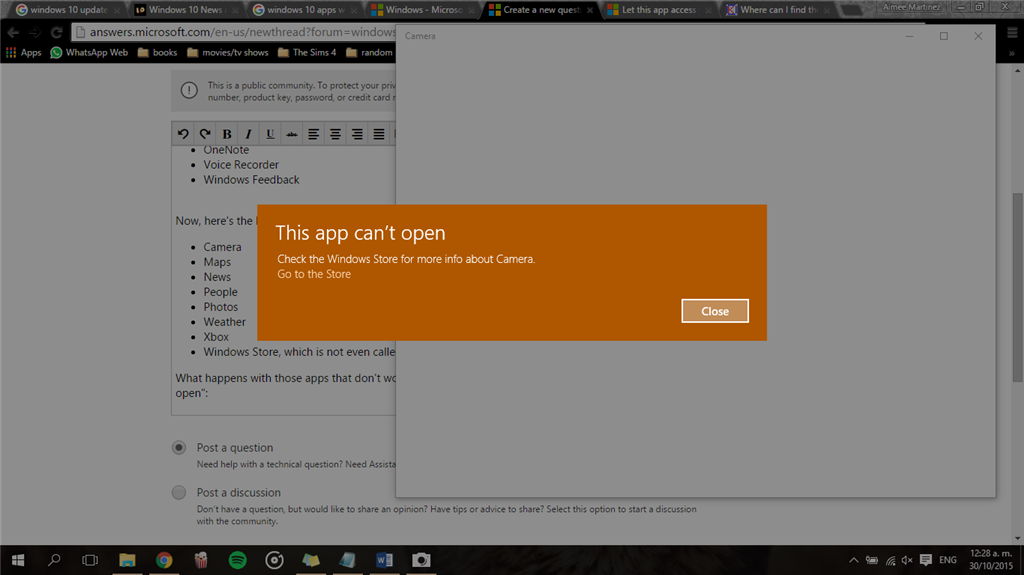1024x575 pixels.
Task: Close the "This app can't open" dialog
Action: (714, 311)
